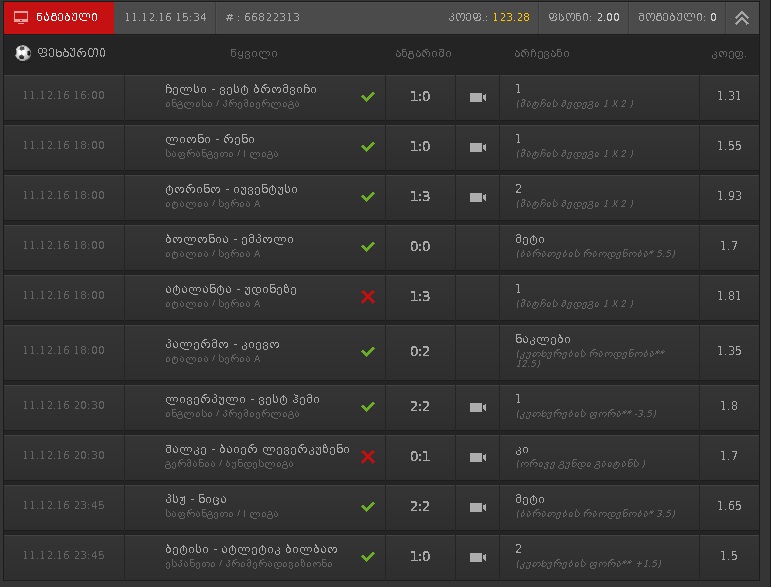
Task: Click red cross on Atalanta - Udinese row
Action: (368, 297)
